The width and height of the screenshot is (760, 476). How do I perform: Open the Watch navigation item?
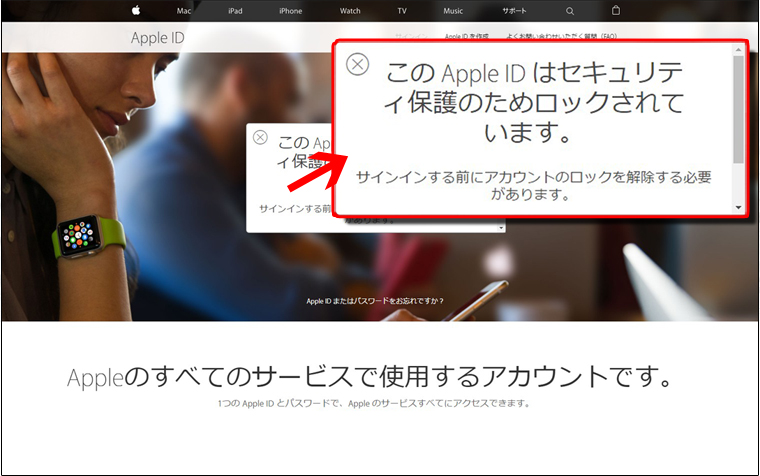[350, 11]
